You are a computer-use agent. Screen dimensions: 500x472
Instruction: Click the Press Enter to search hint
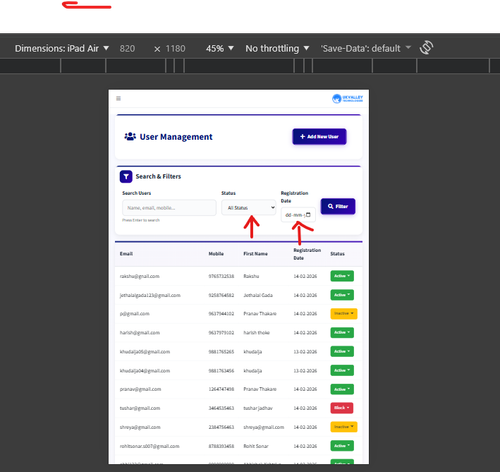(x=141, y=220)
